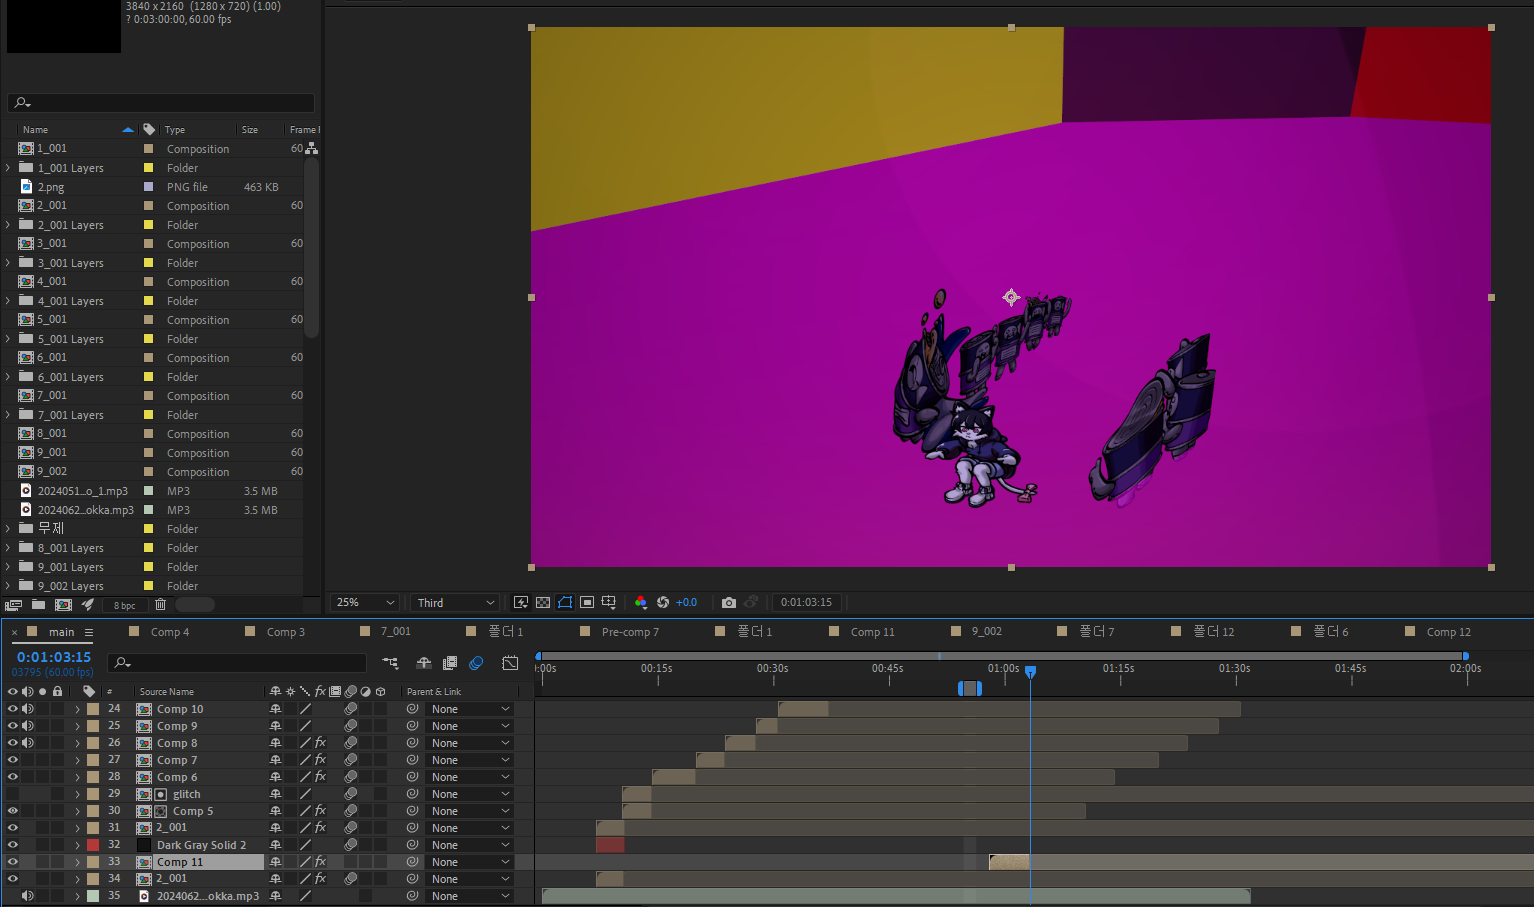Click the Project panel search field
The height and width of the screenshot is (907, 1534).
coord(161,103)
